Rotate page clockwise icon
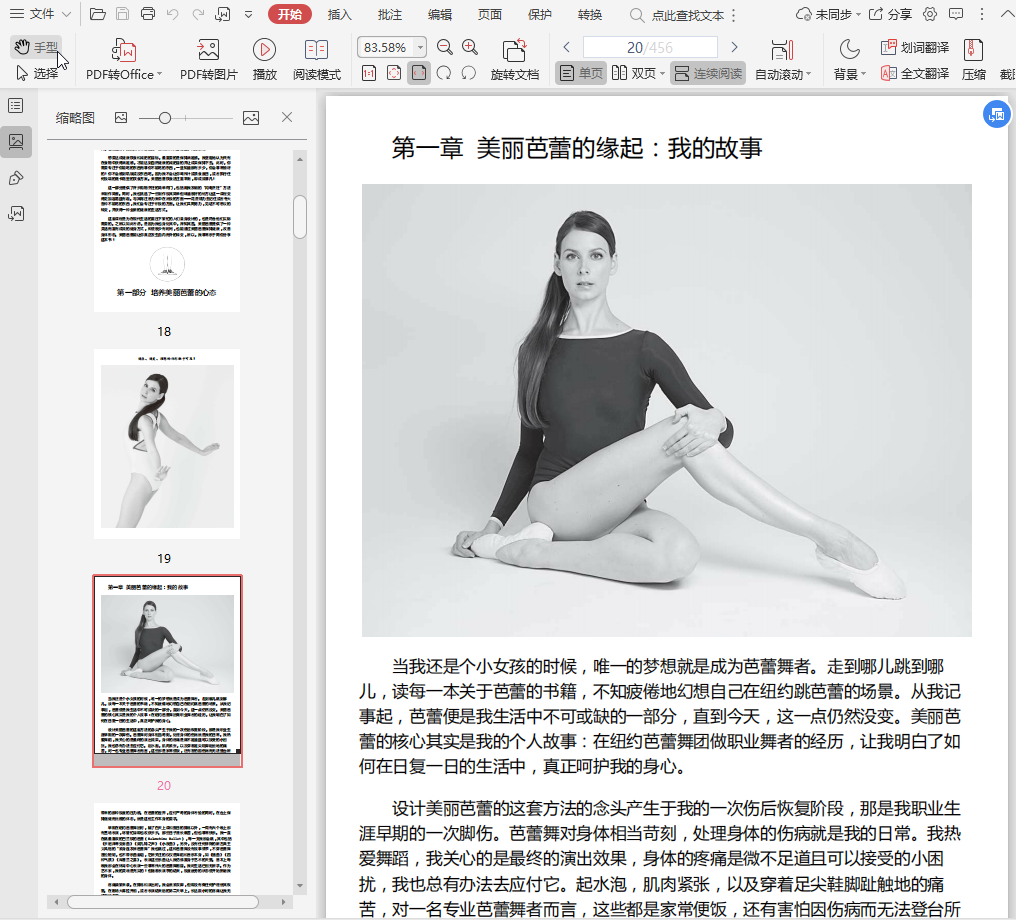The height and width of the screenshot is (920, 1016). pos(444,73)
